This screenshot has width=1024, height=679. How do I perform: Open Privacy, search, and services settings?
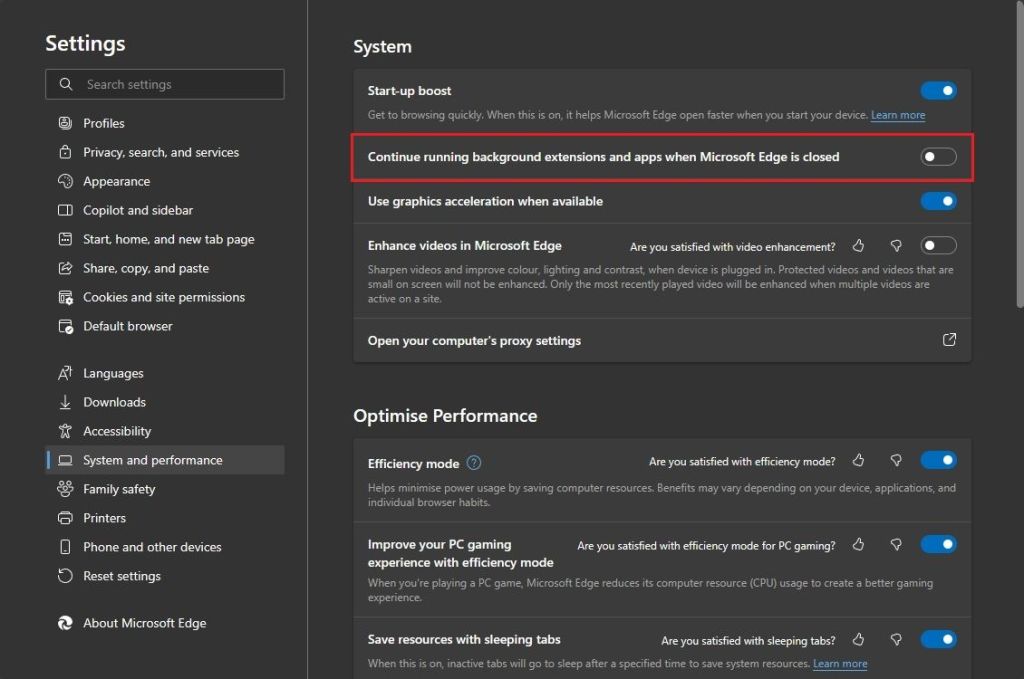point(161,152)
